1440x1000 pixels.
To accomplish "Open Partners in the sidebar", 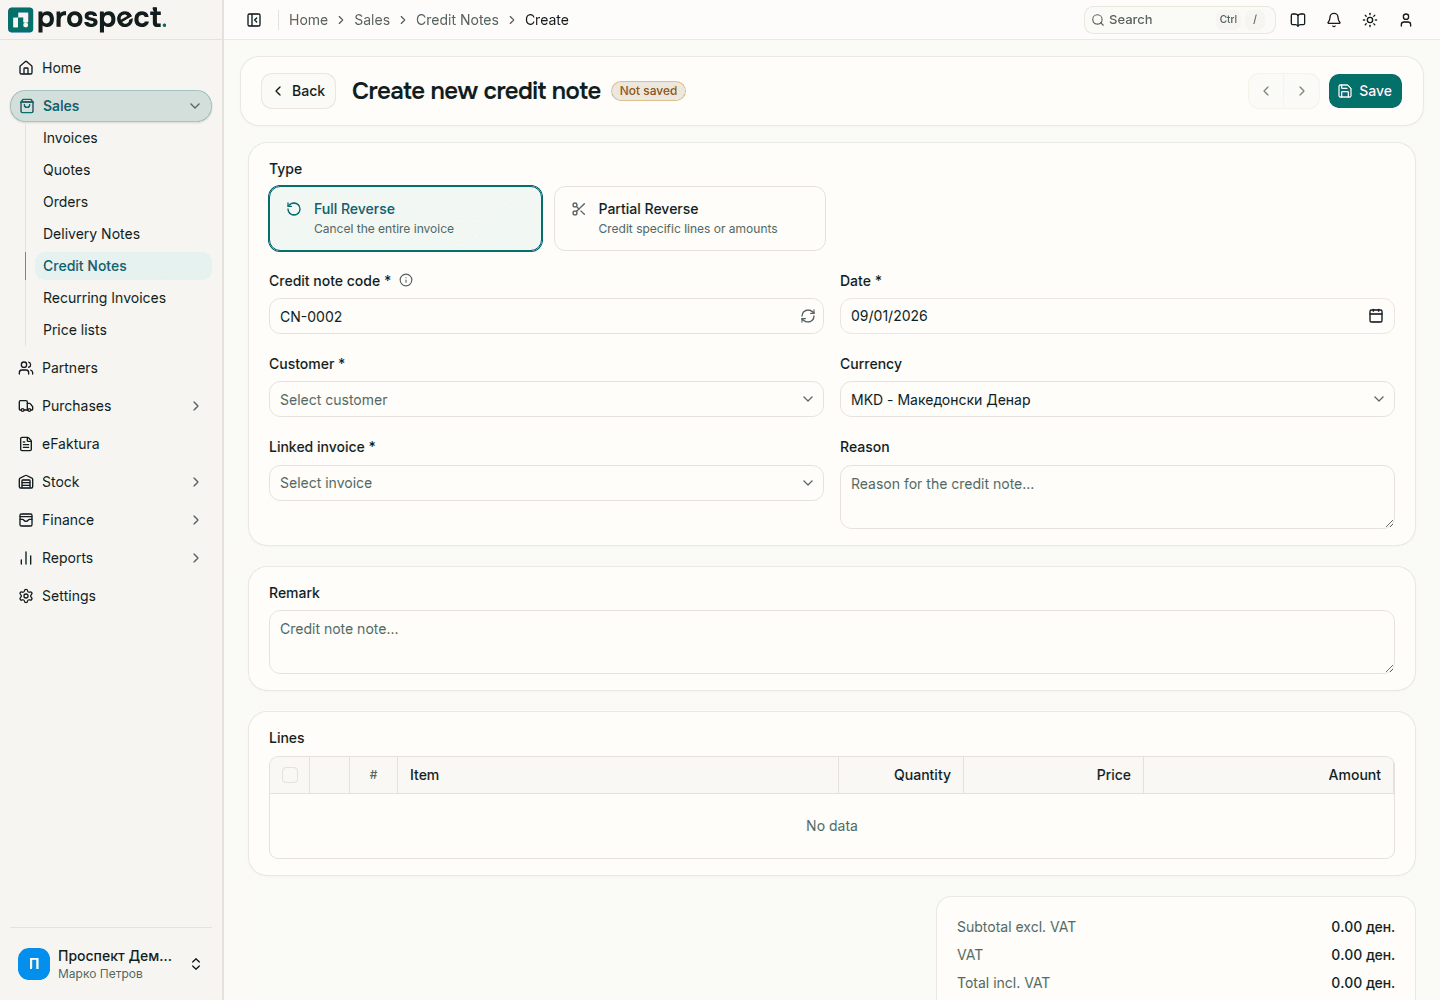I will coord(111,368).
